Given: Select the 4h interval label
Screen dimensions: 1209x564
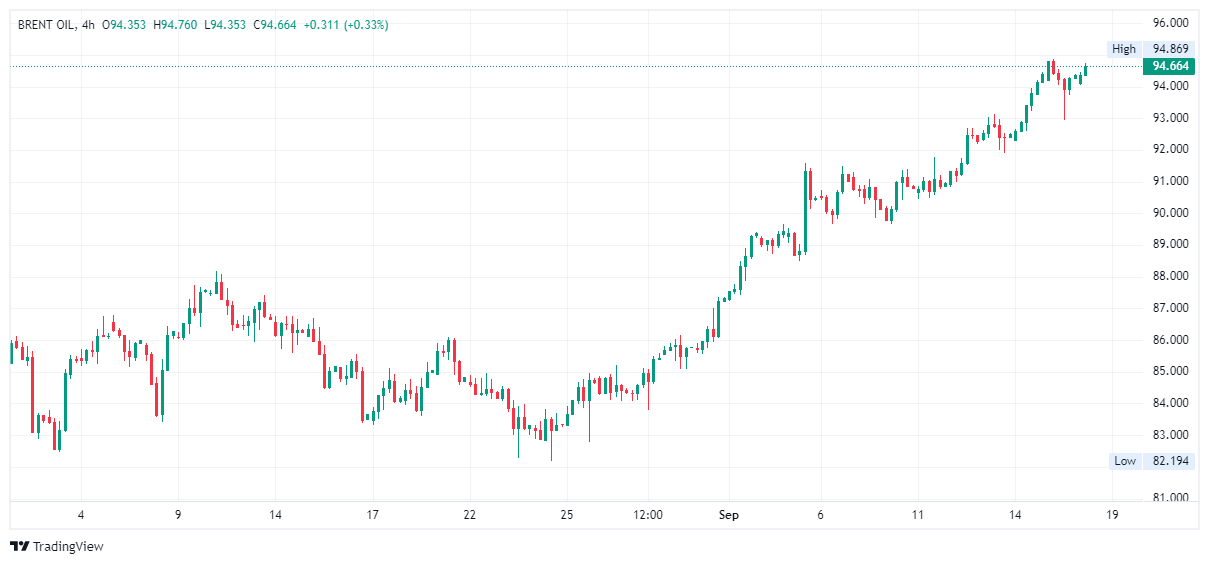Looking at the screenshot, I should 89,24.
